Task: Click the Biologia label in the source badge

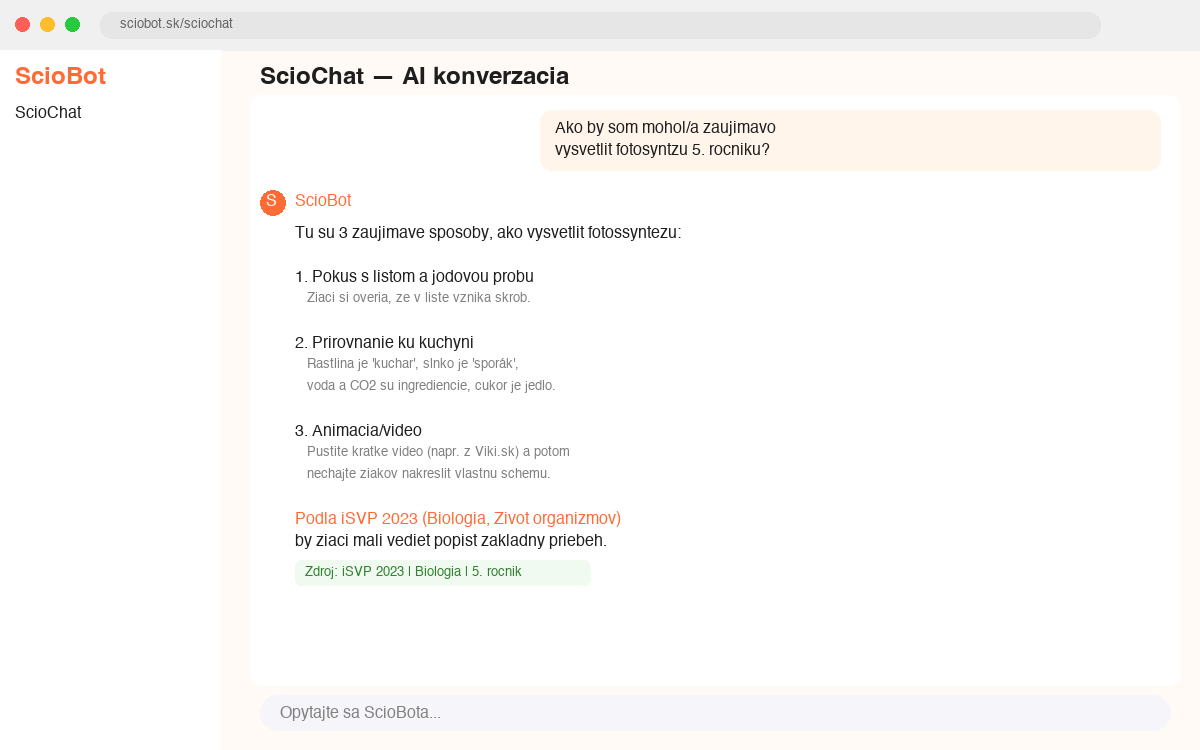Action: click(436, 571)
